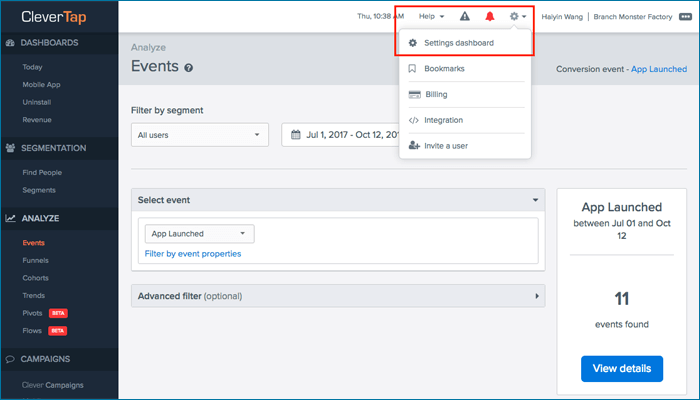This screenshot has width=700, height=400.
Task: Open the Help dropdown
Action: (x=431, y=17)
